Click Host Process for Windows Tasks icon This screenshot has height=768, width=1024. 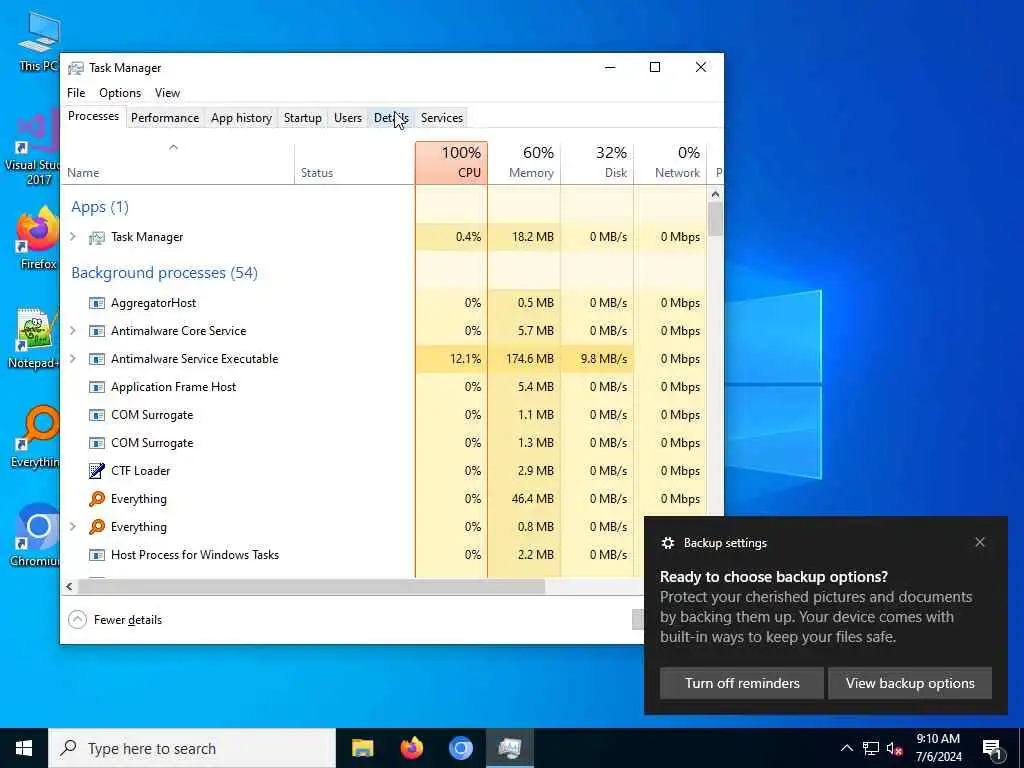click(97, 555)
